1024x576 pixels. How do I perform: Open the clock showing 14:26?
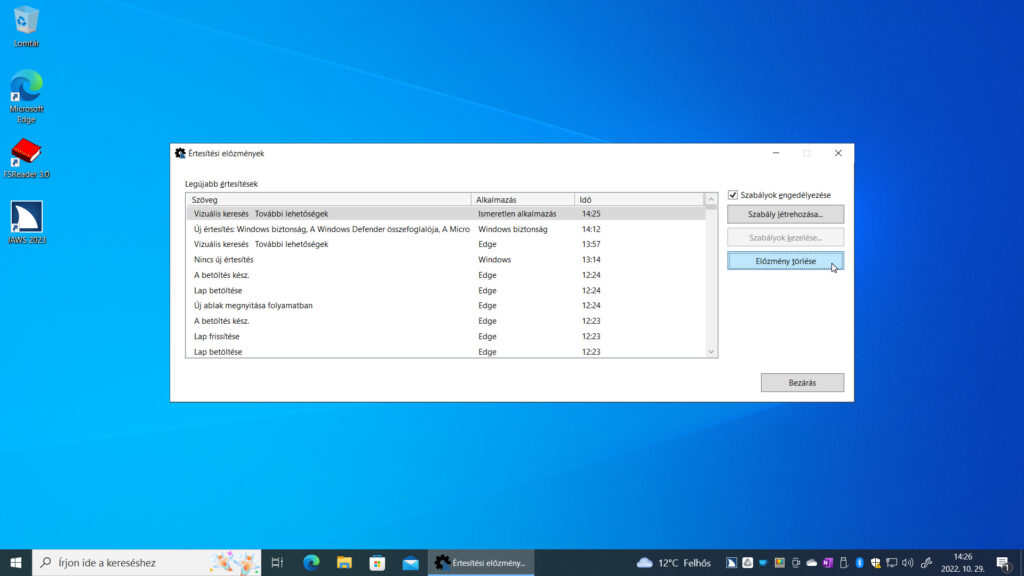[963, 562]
